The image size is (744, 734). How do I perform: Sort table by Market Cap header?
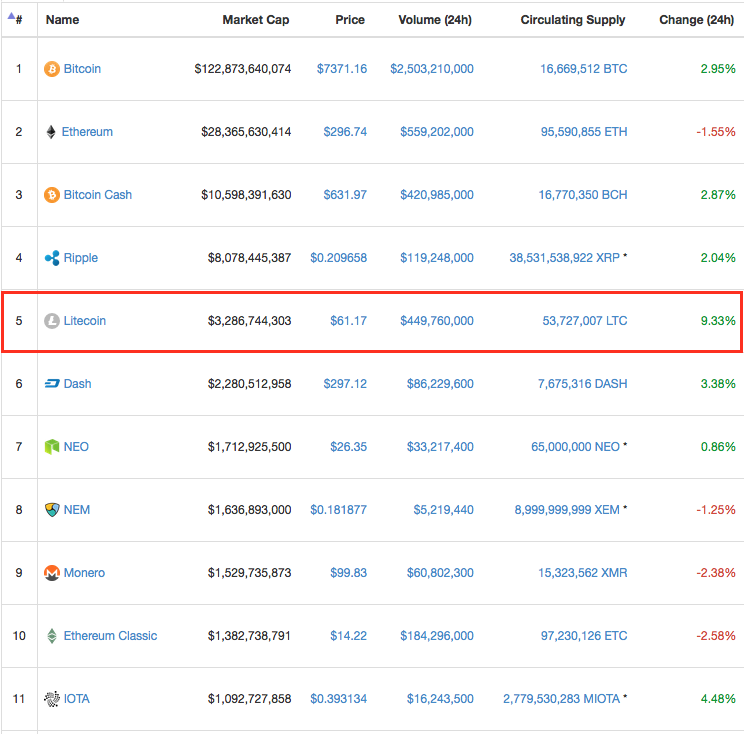click(x=256, y=20)
